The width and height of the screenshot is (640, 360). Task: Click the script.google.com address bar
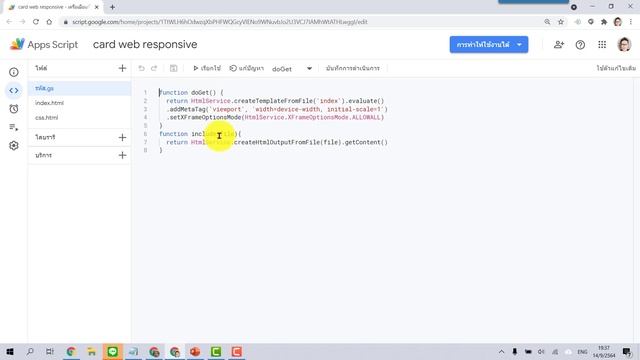(220, 22)
